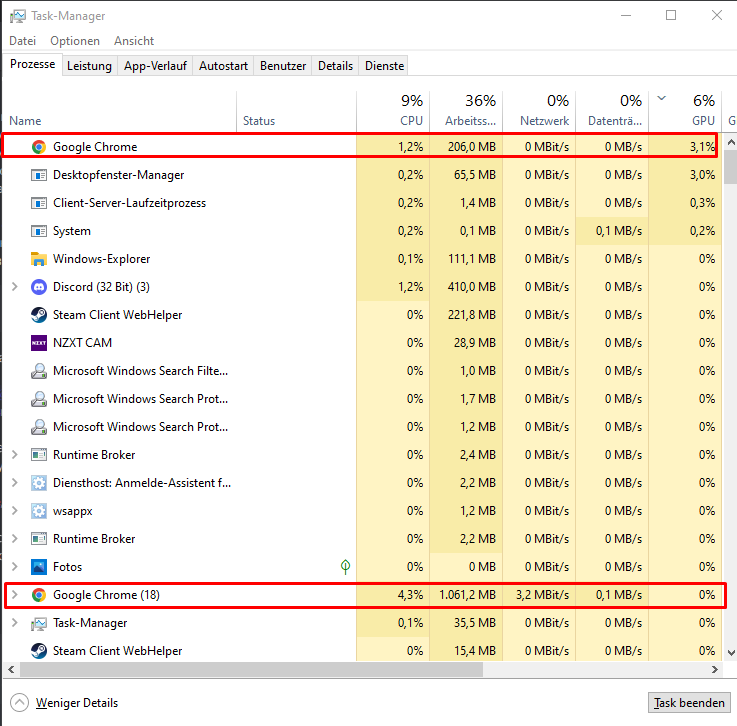The height and width of the screenshot is (726, 737).
Task: Click the Microsoft Windows Search Filte... icon
Action: pos(39,371)
